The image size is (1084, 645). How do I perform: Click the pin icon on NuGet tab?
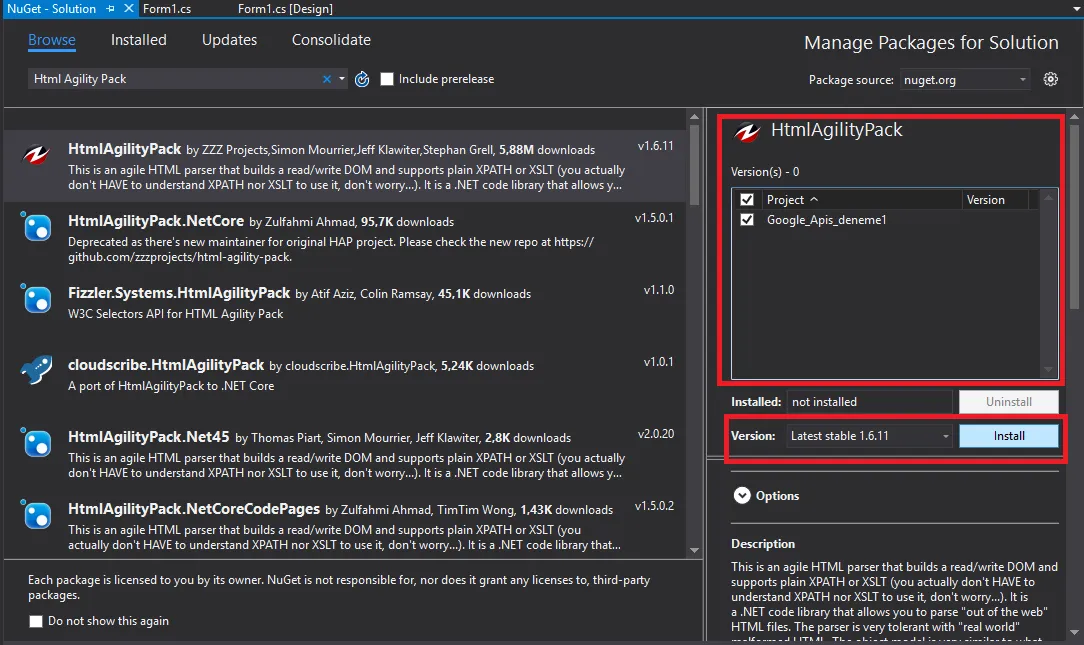(111, 9)
